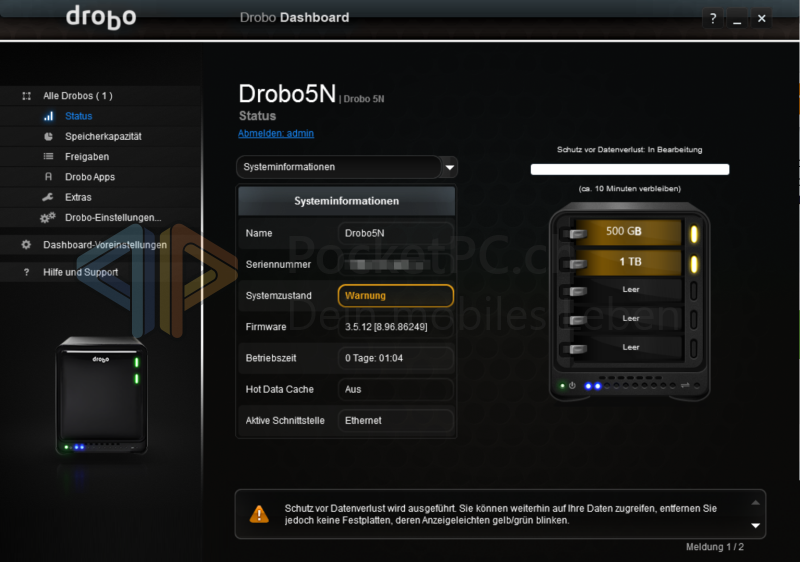800x562 pixels.
Task: Click the power icon on the Drobo diagram
Action: 572,386
